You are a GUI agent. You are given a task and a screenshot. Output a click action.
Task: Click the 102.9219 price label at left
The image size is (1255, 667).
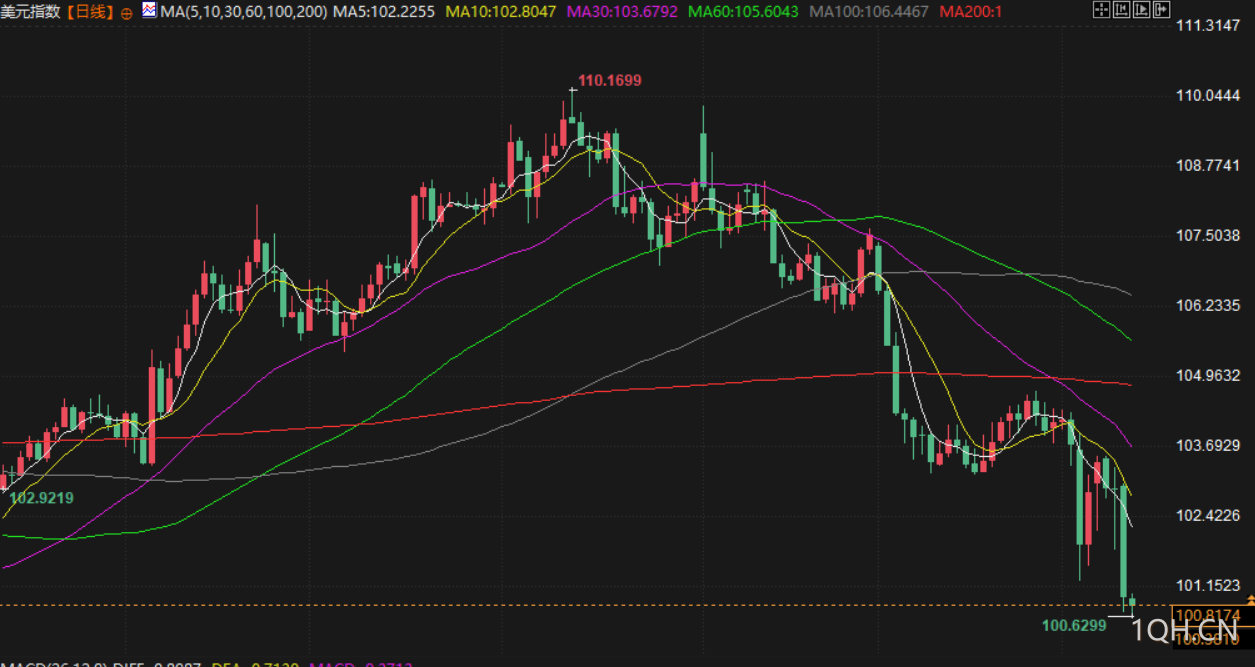tap(41, 497)
